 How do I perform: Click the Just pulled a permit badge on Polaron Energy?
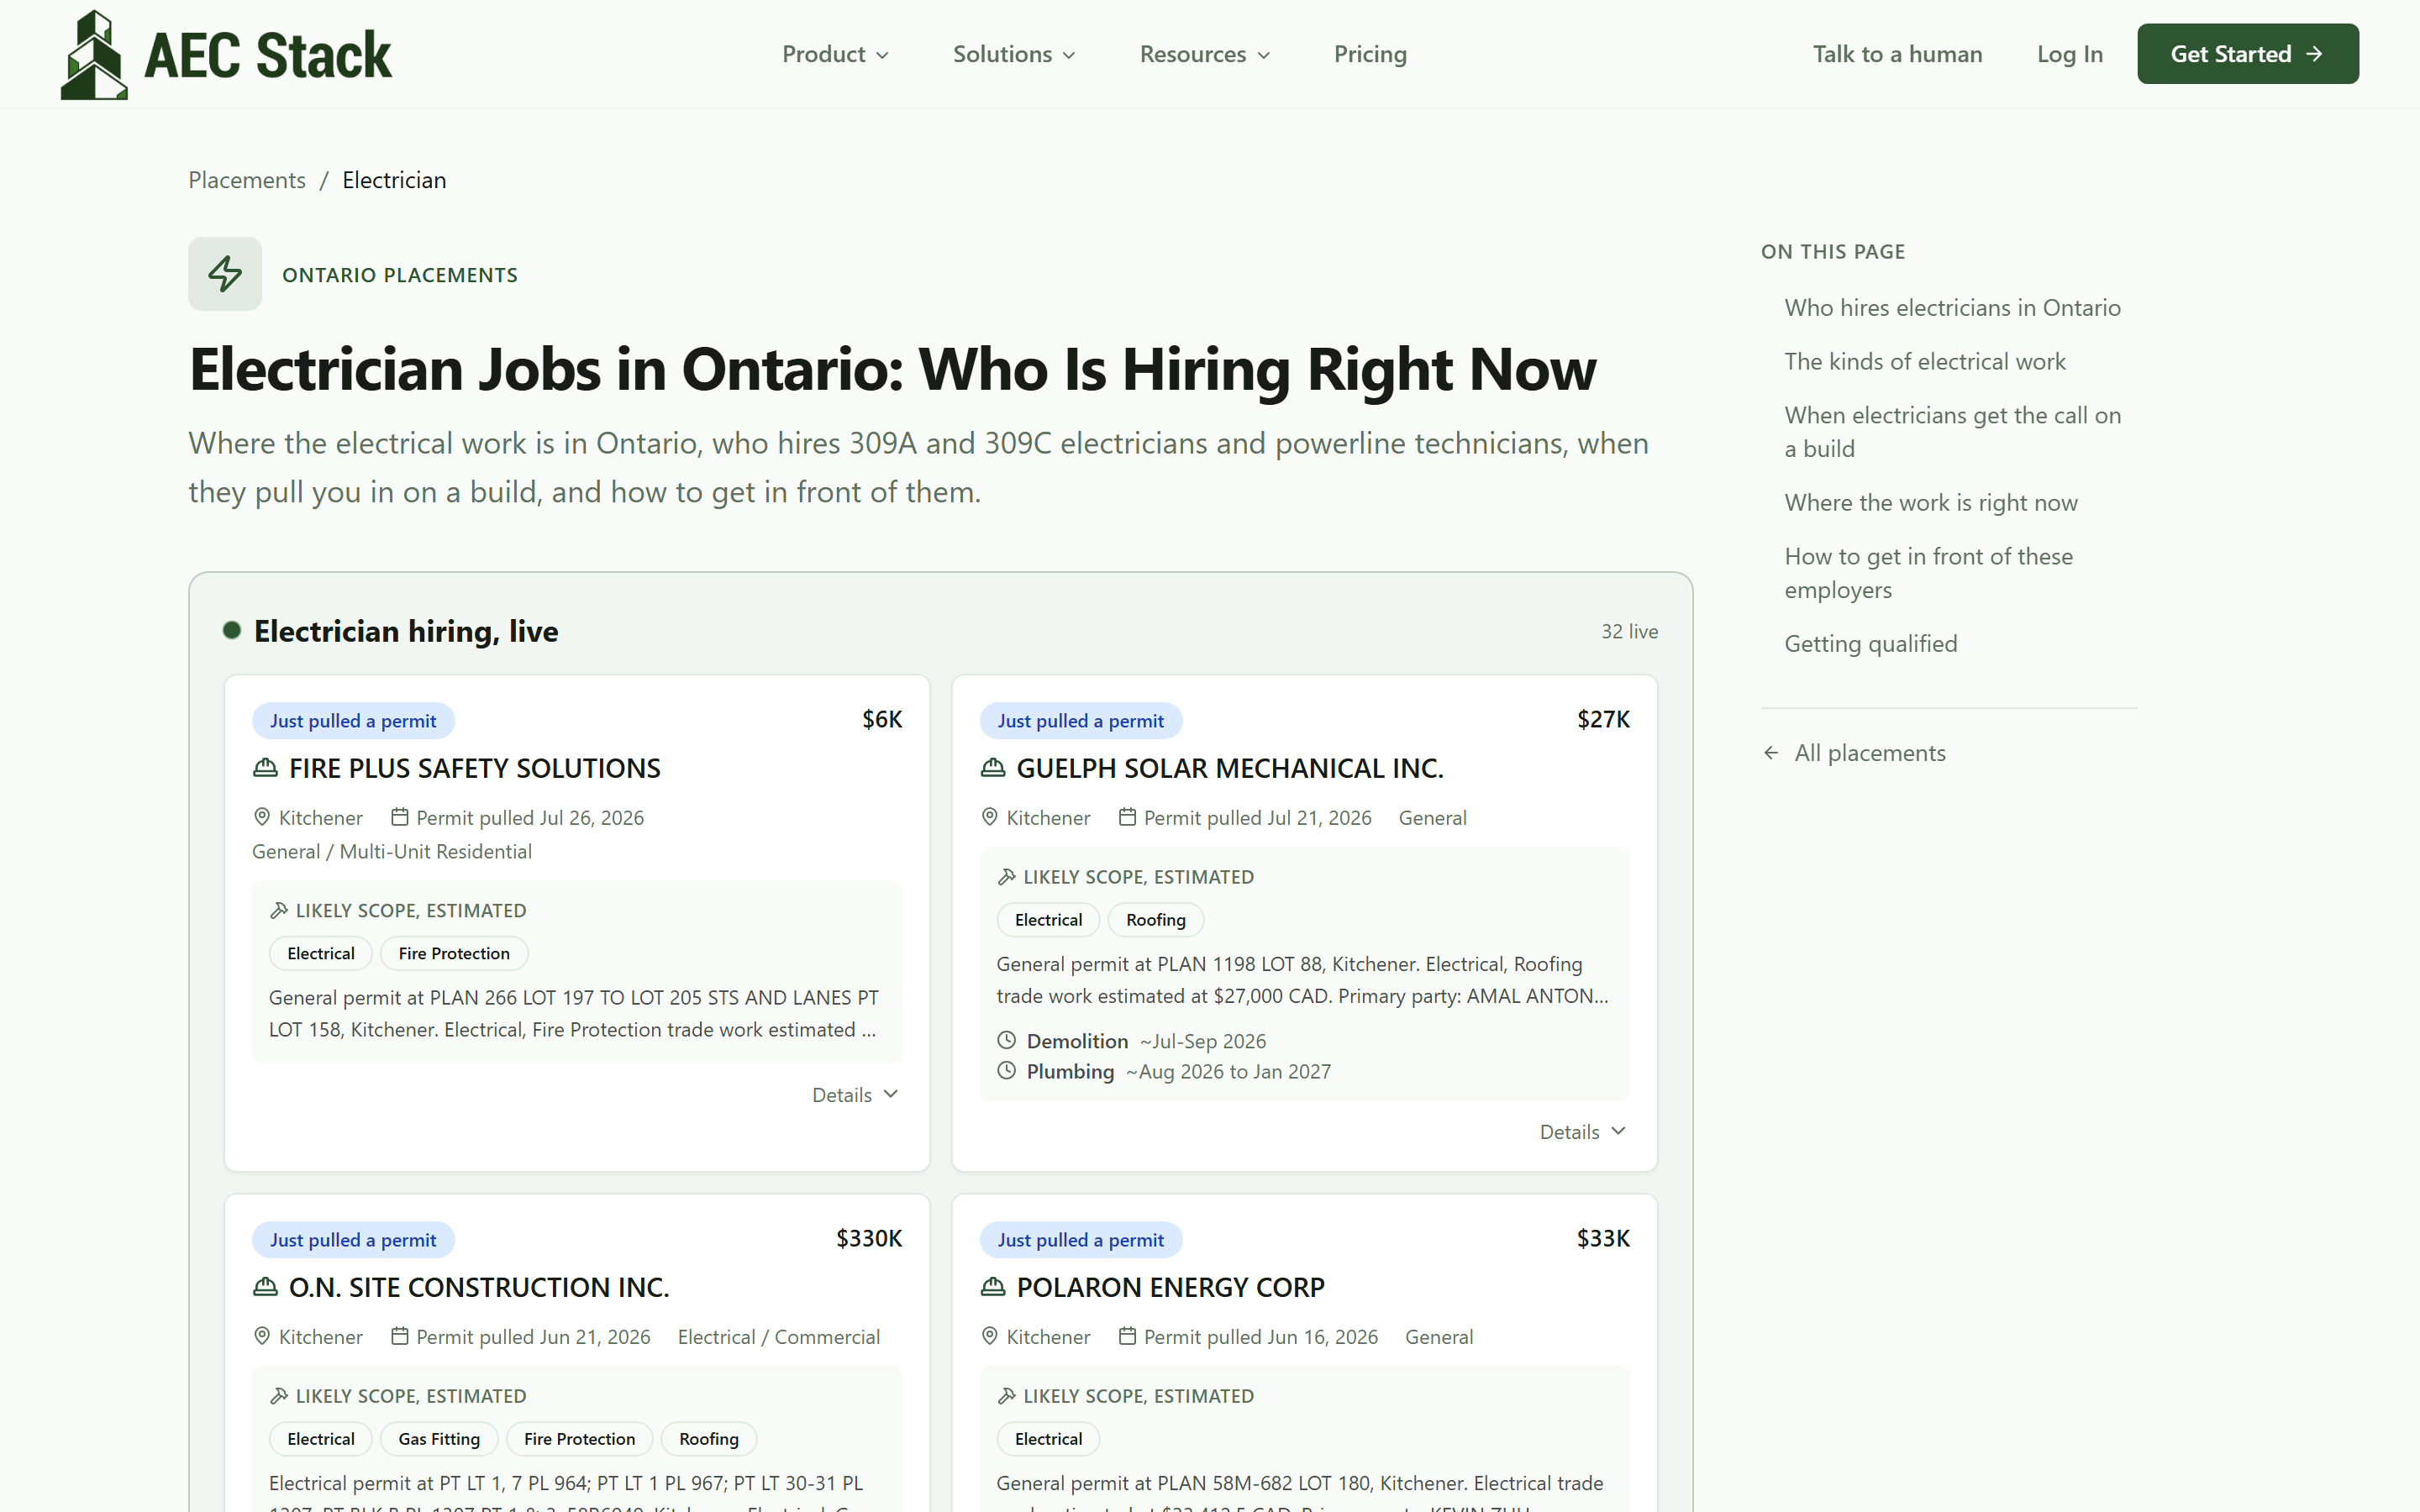(1081, 1240)
